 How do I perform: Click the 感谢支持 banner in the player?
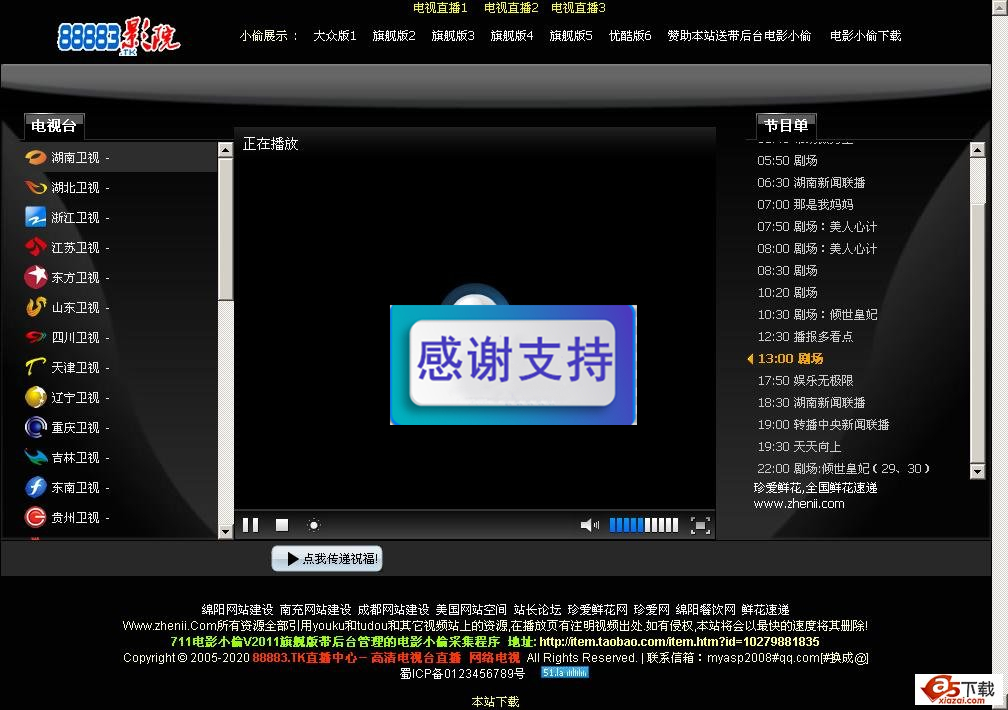513,365
